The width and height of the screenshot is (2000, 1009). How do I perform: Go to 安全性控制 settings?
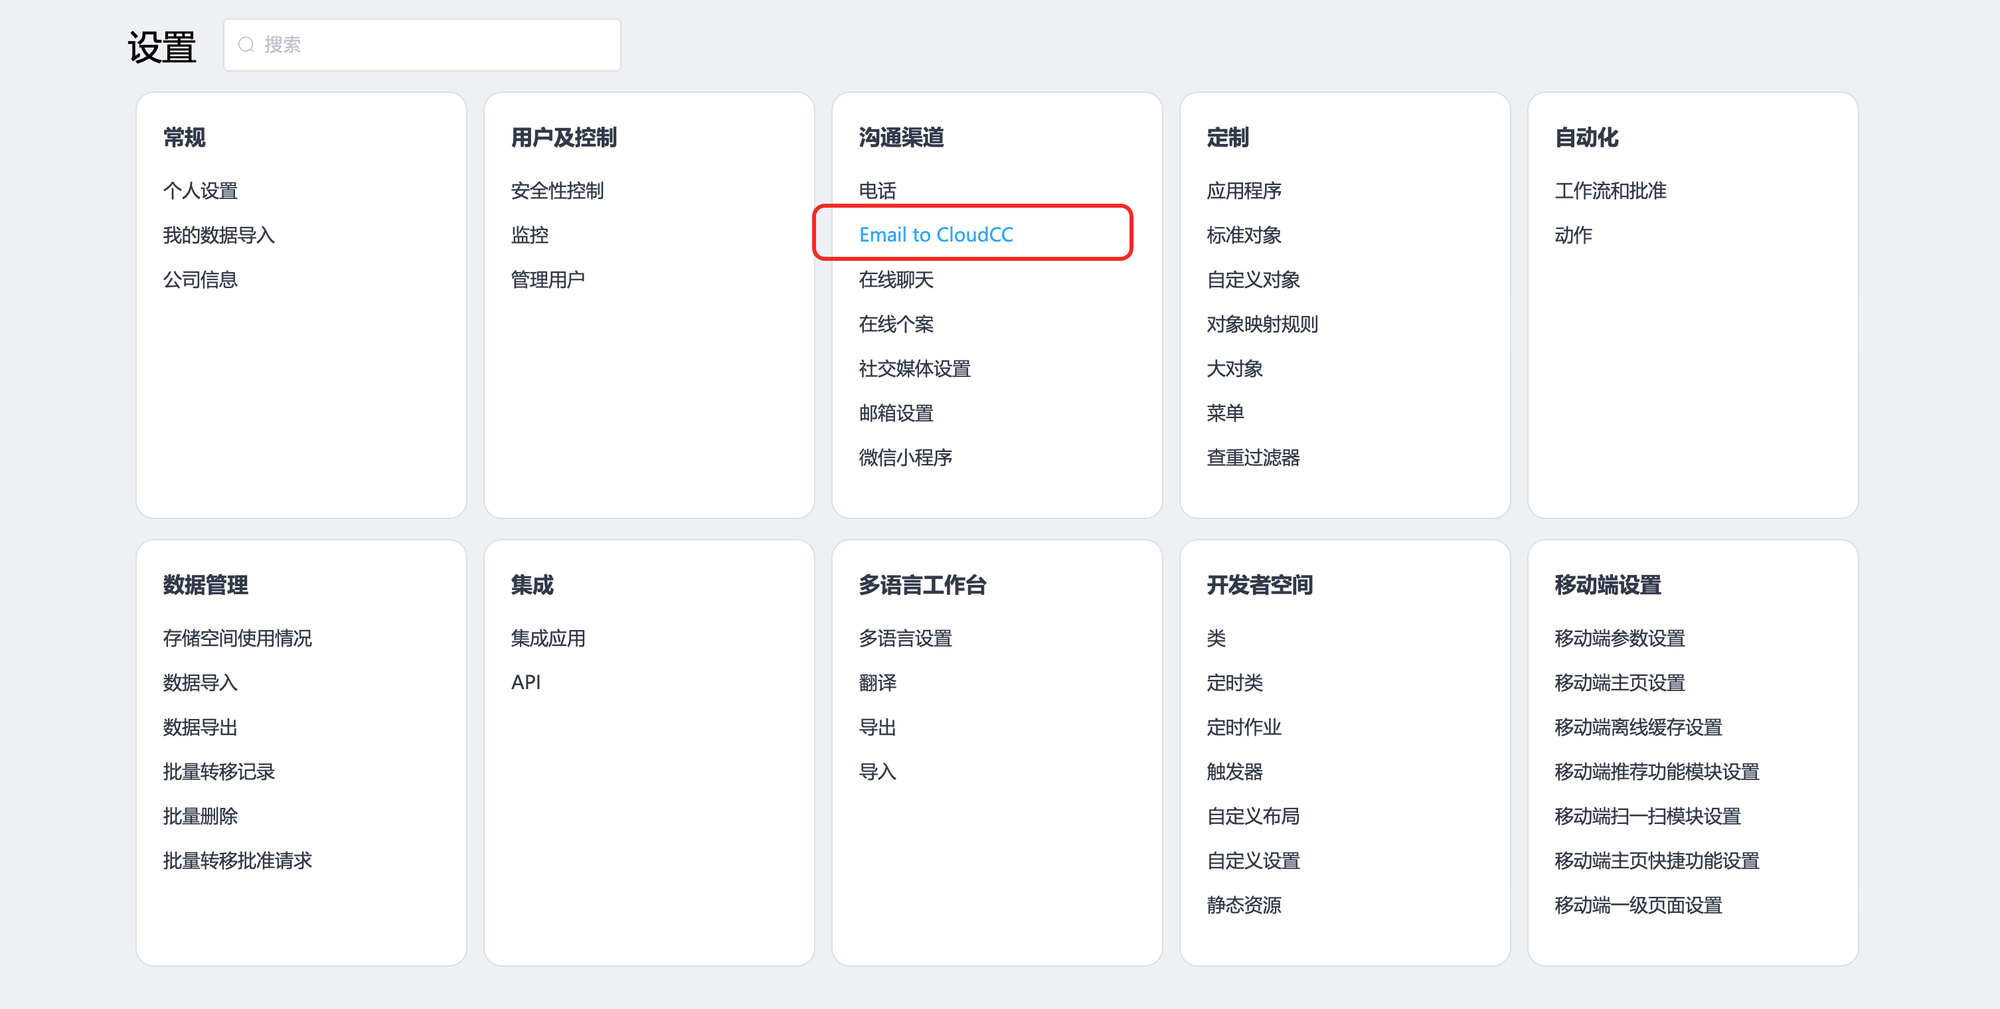(x=557, y=191)
